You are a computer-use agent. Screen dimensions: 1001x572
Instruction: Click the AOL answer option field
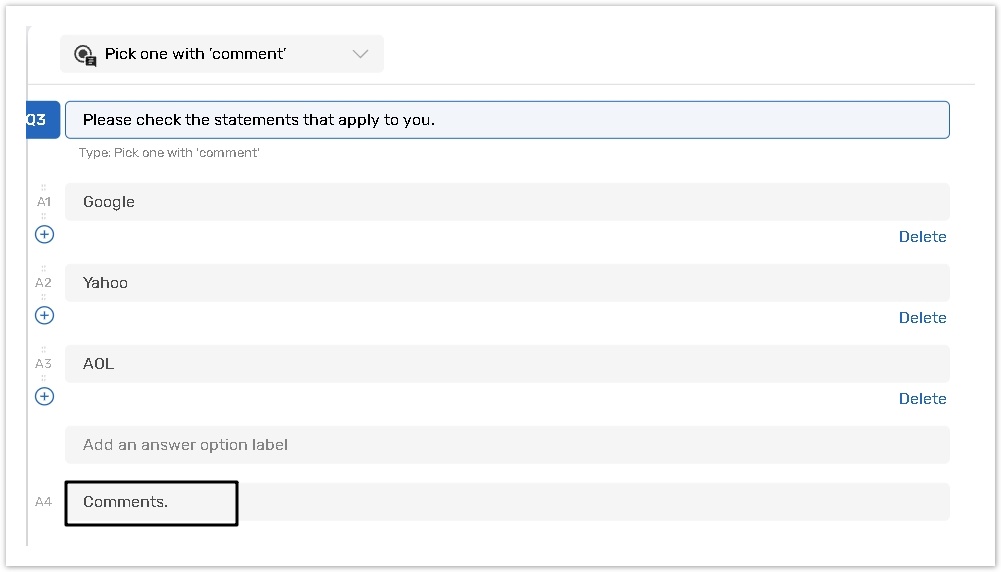[506, 364]
